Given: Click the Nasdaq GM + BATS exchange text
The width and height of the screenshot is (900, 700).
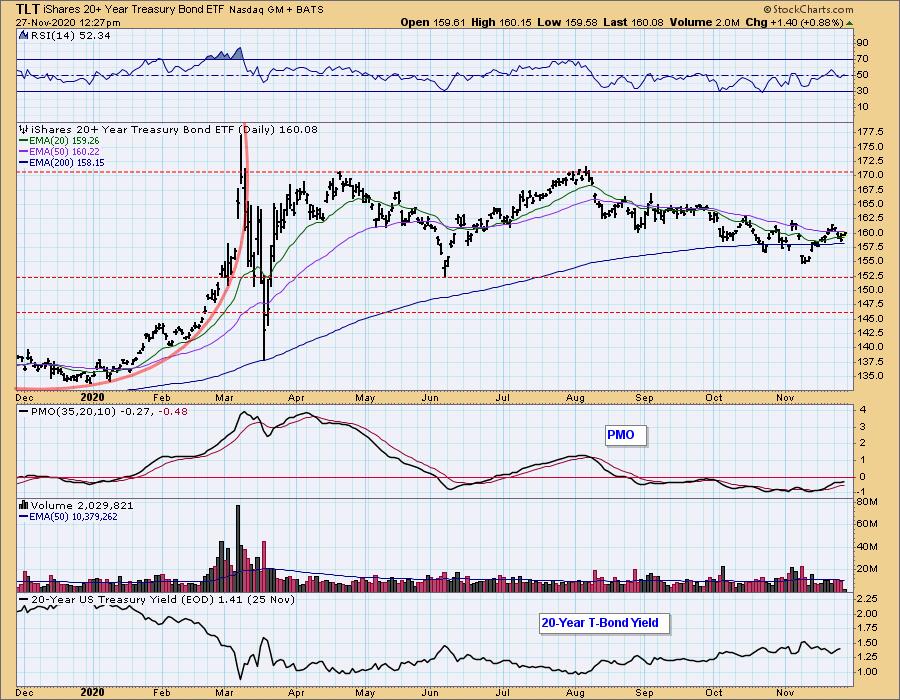Looking at the screenshot, I should [x=276, y=10].
